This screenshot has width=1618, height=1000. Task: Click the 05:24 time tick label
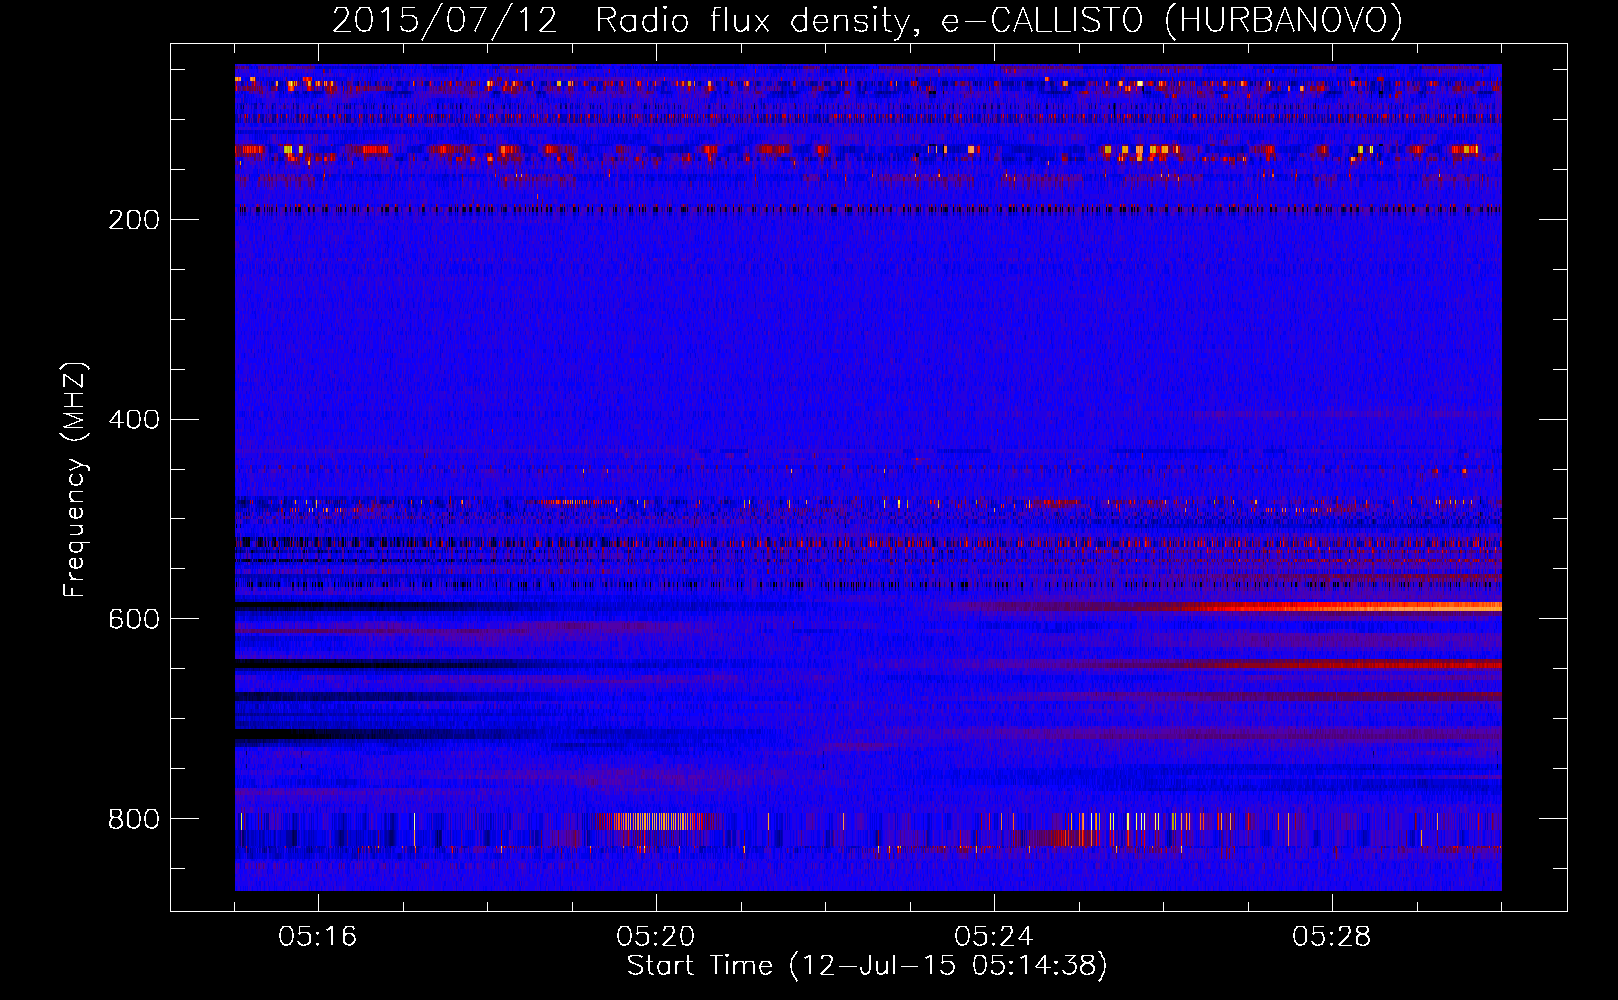click(994, 937)
